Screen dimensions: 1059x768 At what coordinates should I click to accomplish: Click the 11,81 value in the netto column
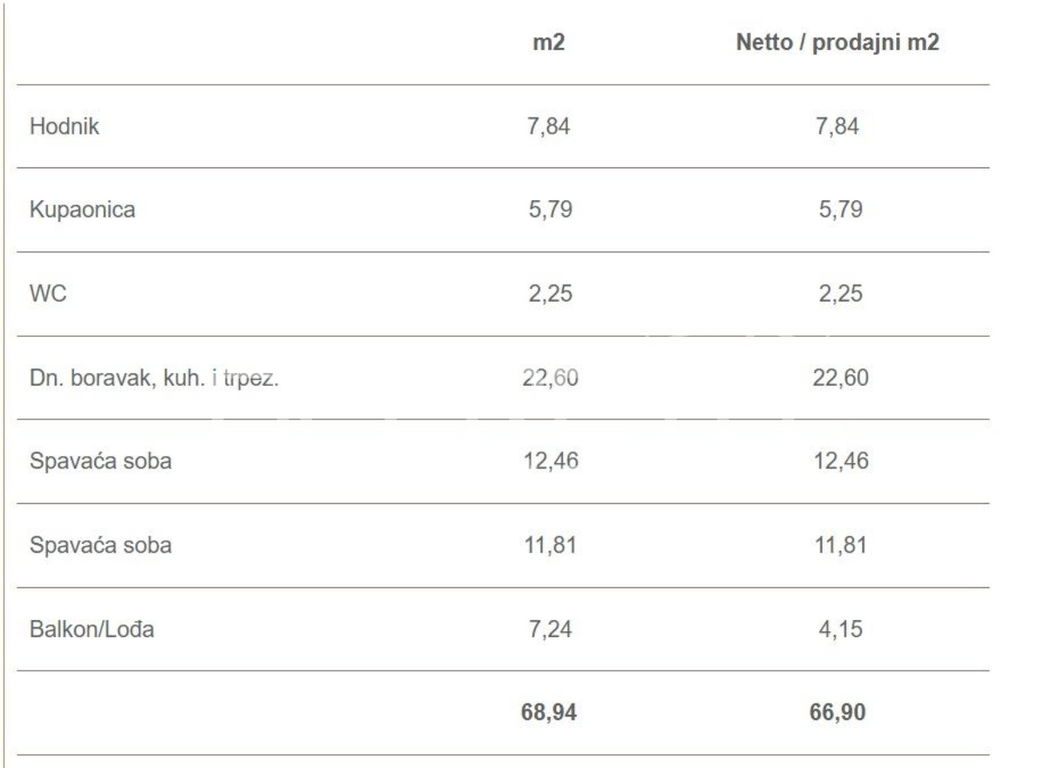click(x=840, y=546)
